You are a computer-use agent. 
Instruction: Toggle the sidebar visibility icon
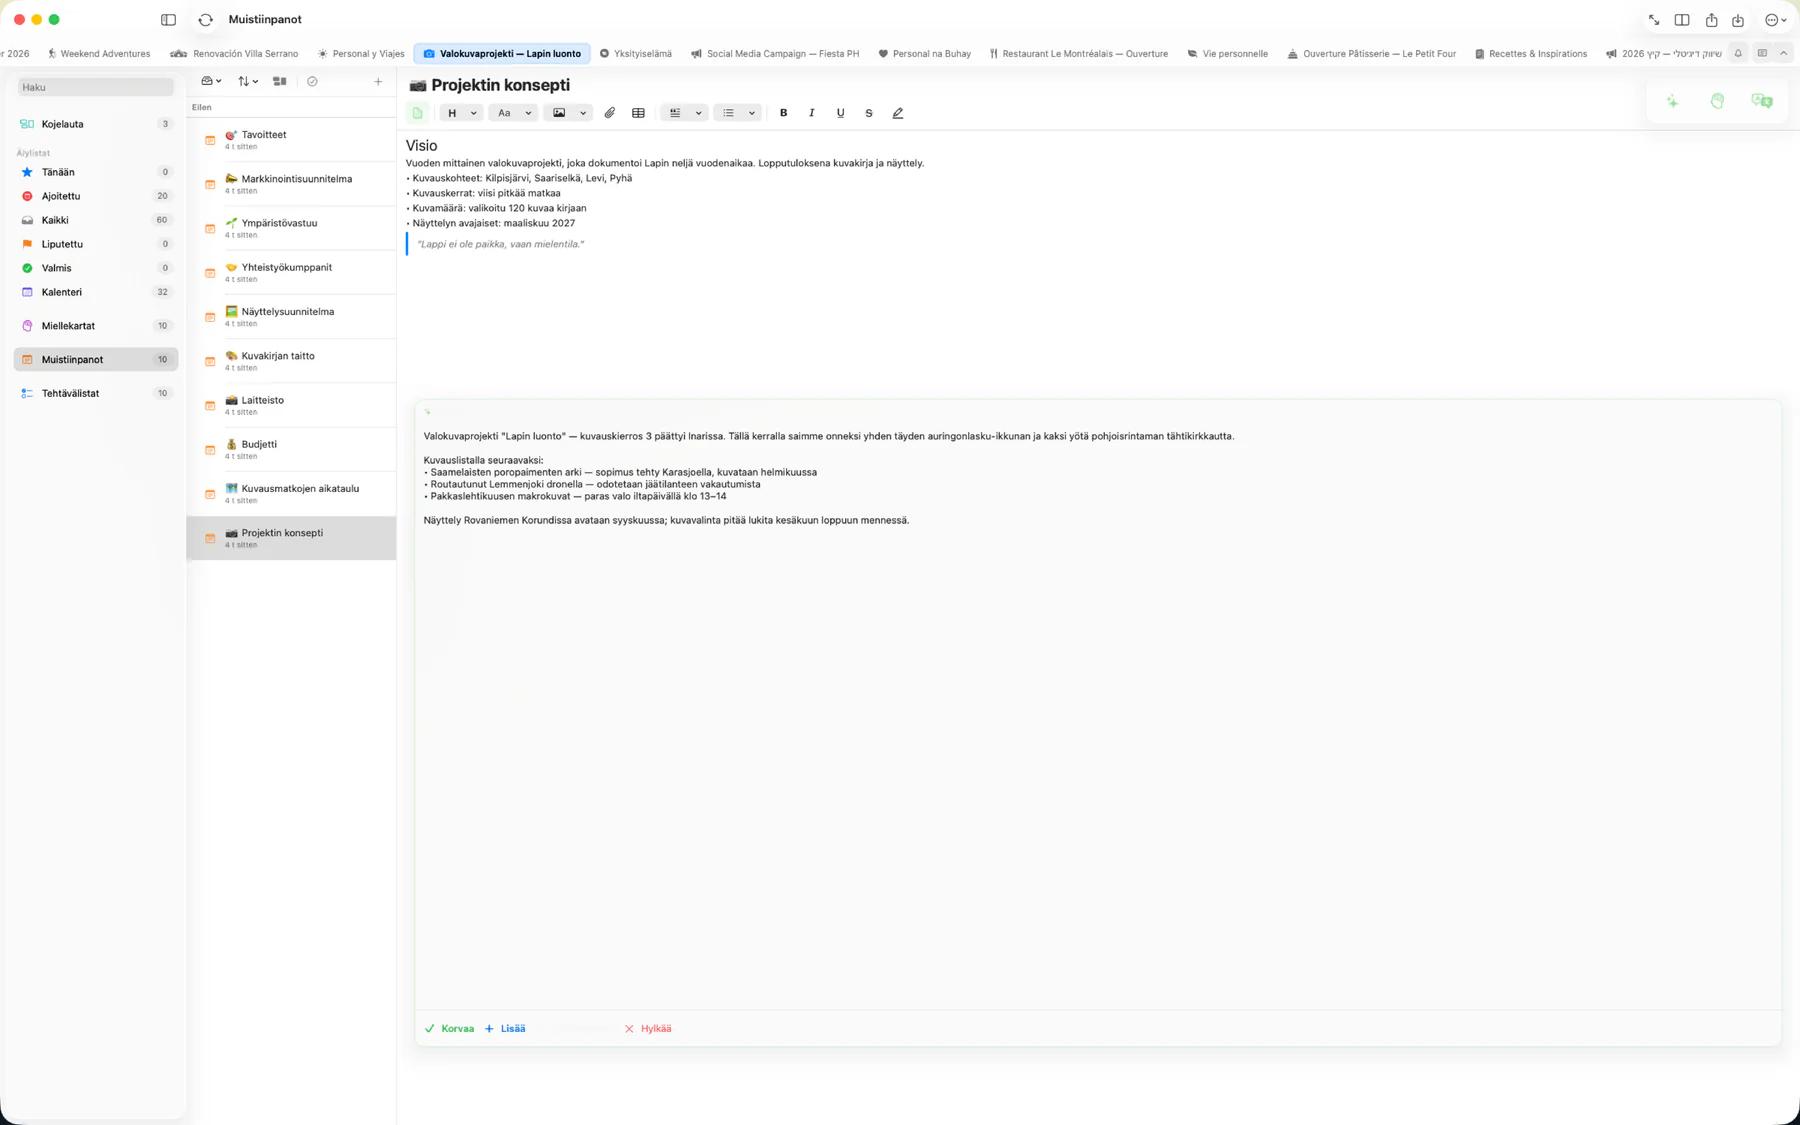[x=168, y=20]
